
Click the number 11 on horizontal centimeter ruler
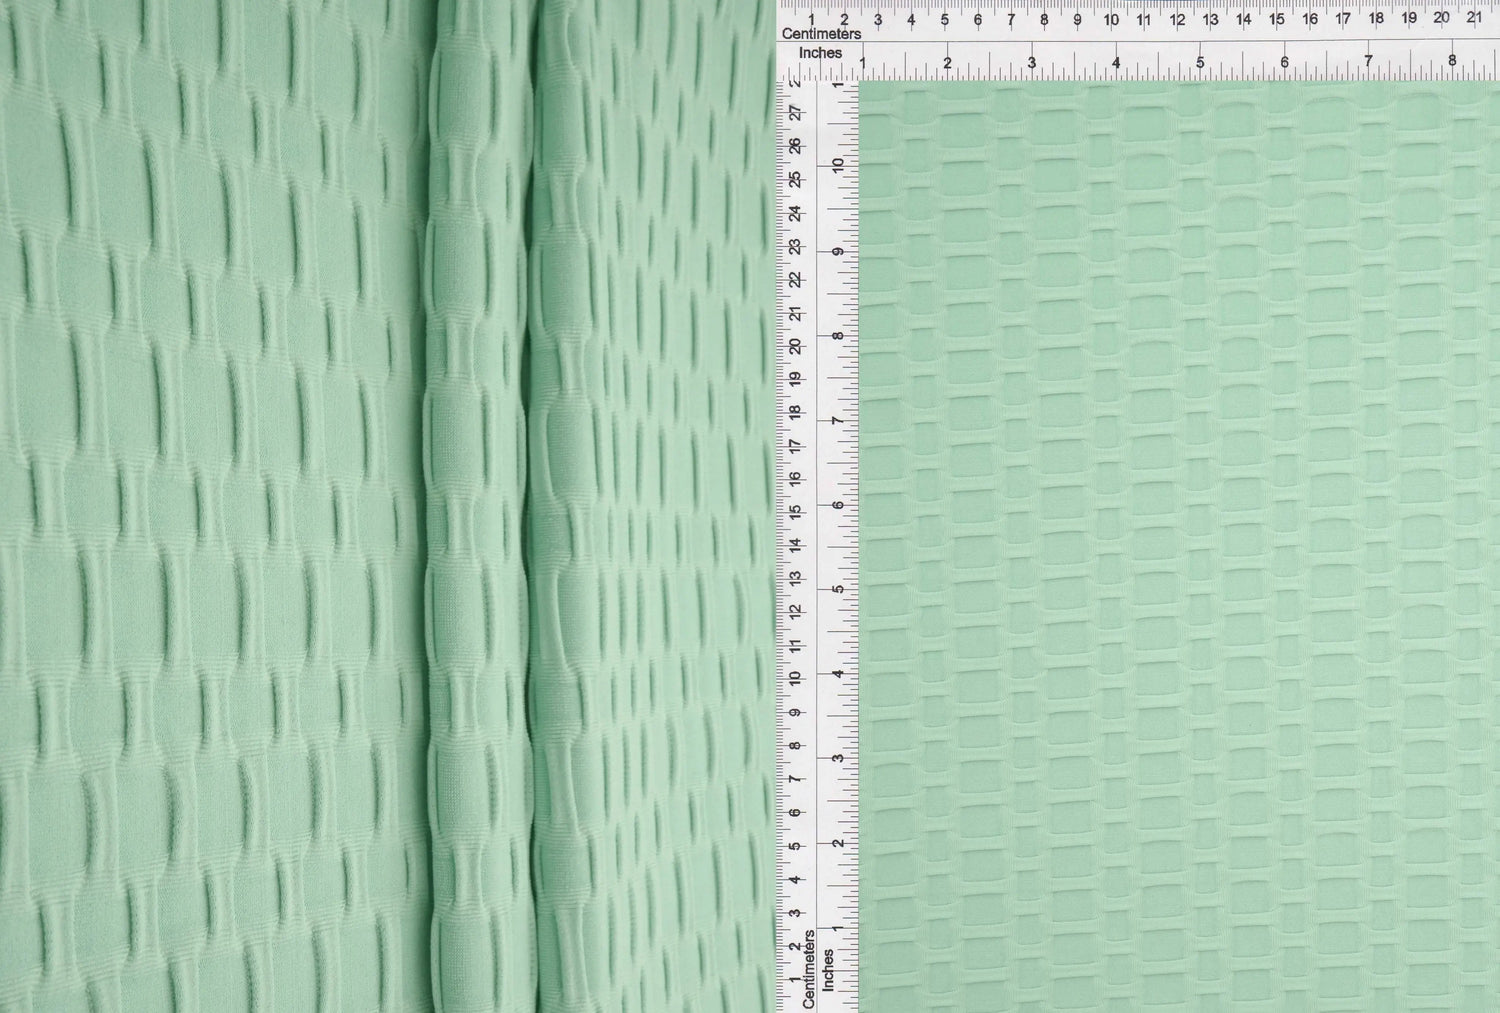pyautogui.click(x=1143, y=18)
